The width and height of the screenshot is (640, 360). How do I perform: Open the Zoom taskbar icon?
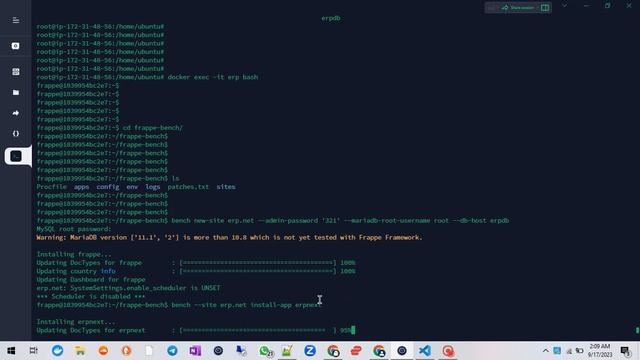coord(310,351)
